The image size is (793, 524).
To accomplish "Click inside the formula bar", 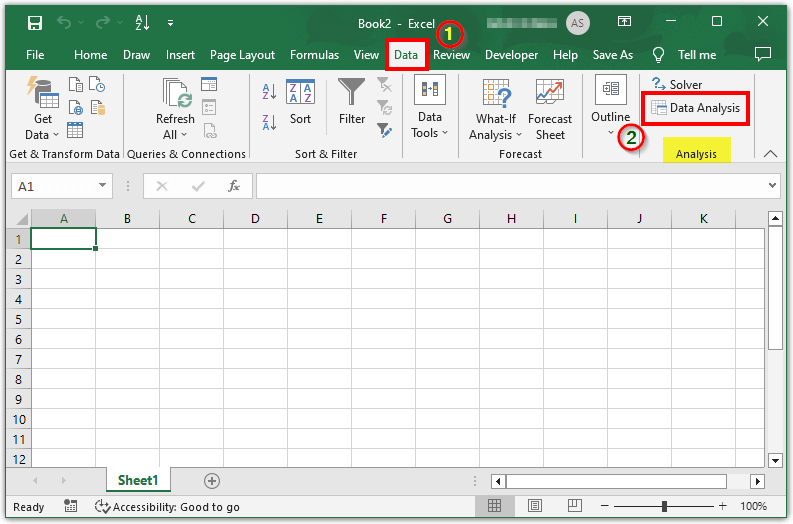I will [x=511, y=186].
